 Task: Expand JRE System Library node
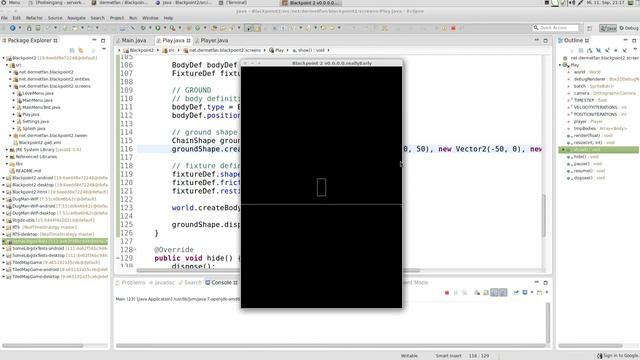point(7,150)
